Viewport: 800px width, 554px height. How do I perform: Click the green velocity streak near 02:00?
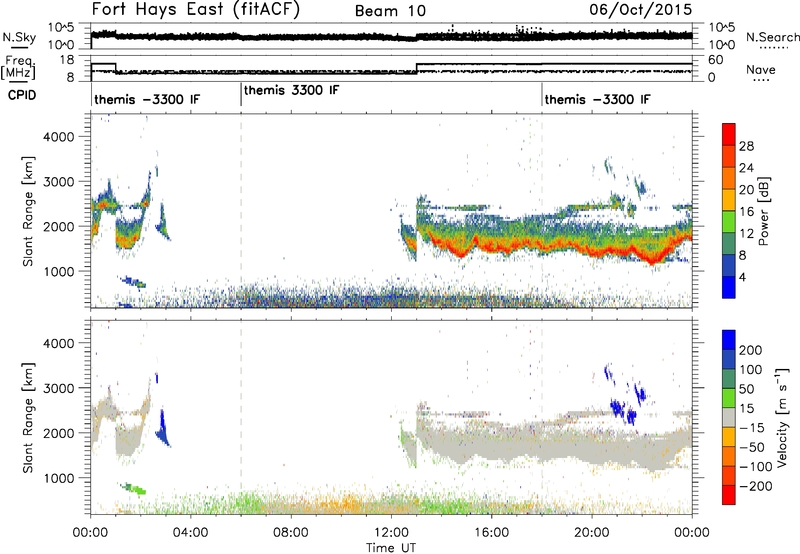pos(134,488)
